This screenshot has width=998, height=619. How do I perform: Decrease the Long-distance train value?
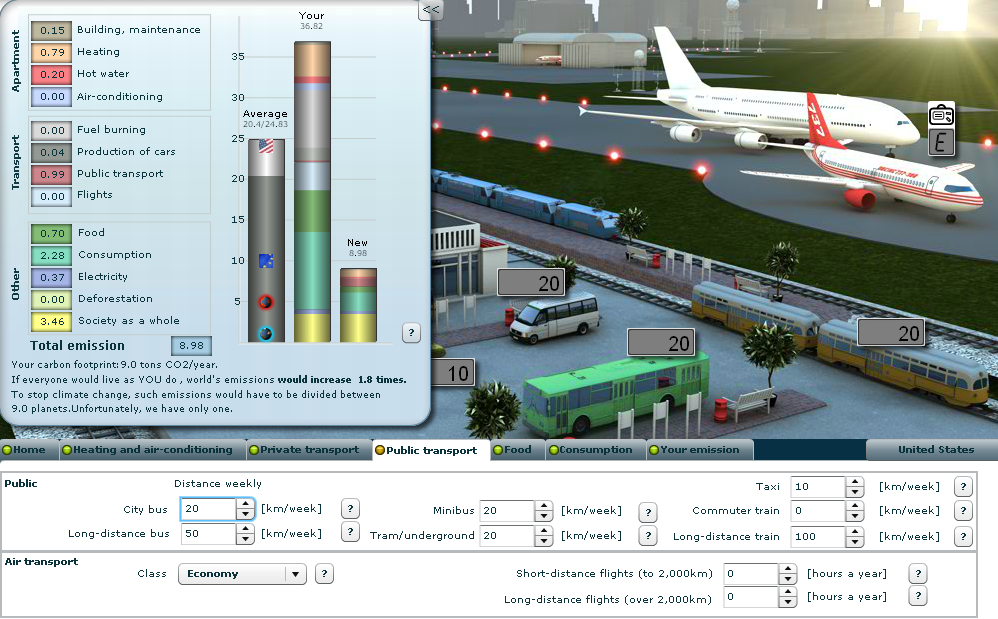tap(854, 541)
